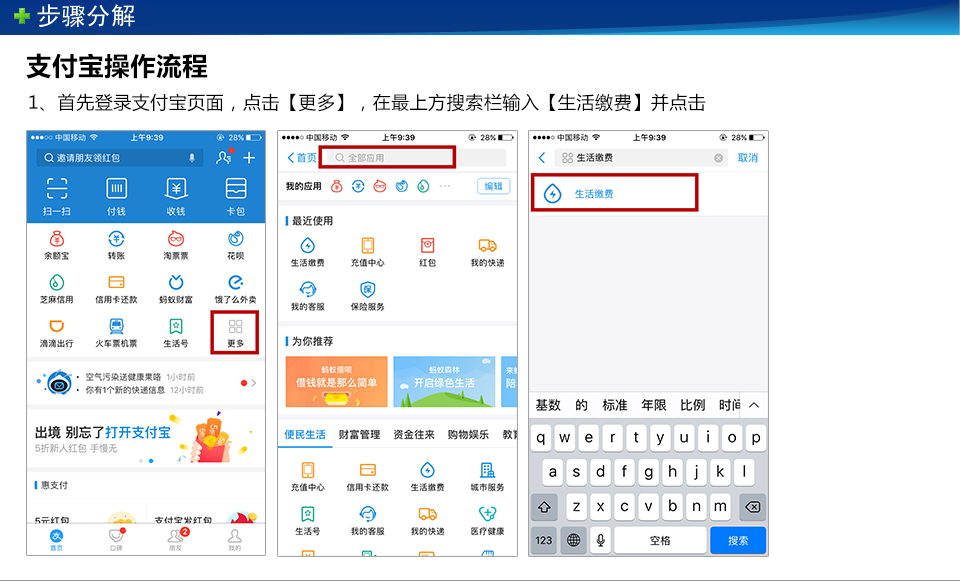Expand the notification row chevron
The width and height of the screenshot is (960, 581).
click(x=253, y=383)
